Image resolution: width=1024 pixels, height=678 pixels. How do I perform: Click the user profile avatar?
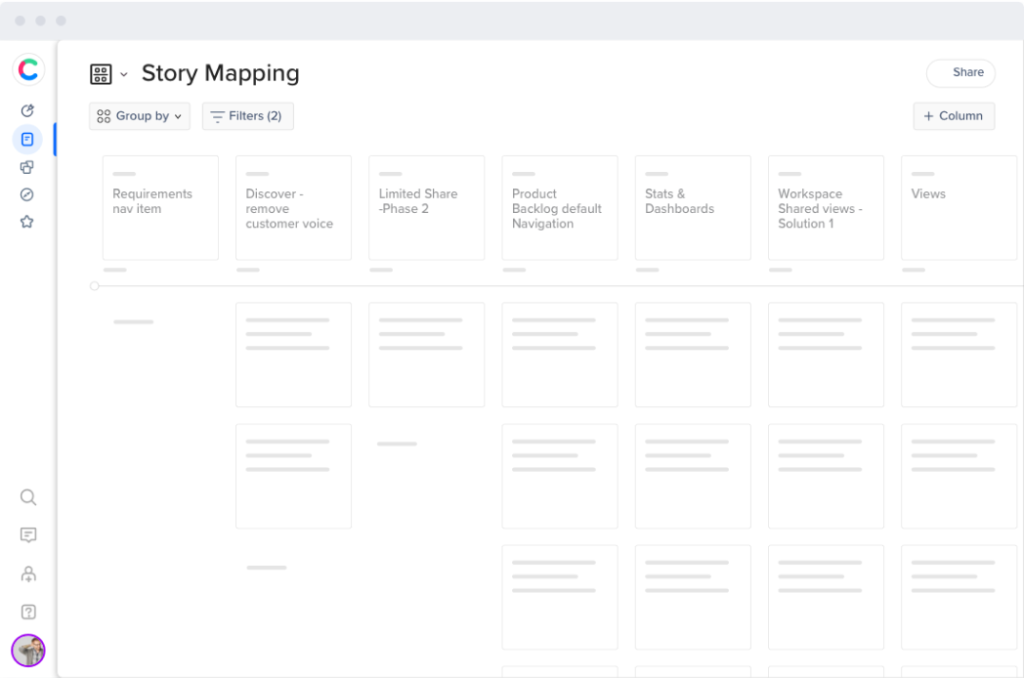coord(28,650)
